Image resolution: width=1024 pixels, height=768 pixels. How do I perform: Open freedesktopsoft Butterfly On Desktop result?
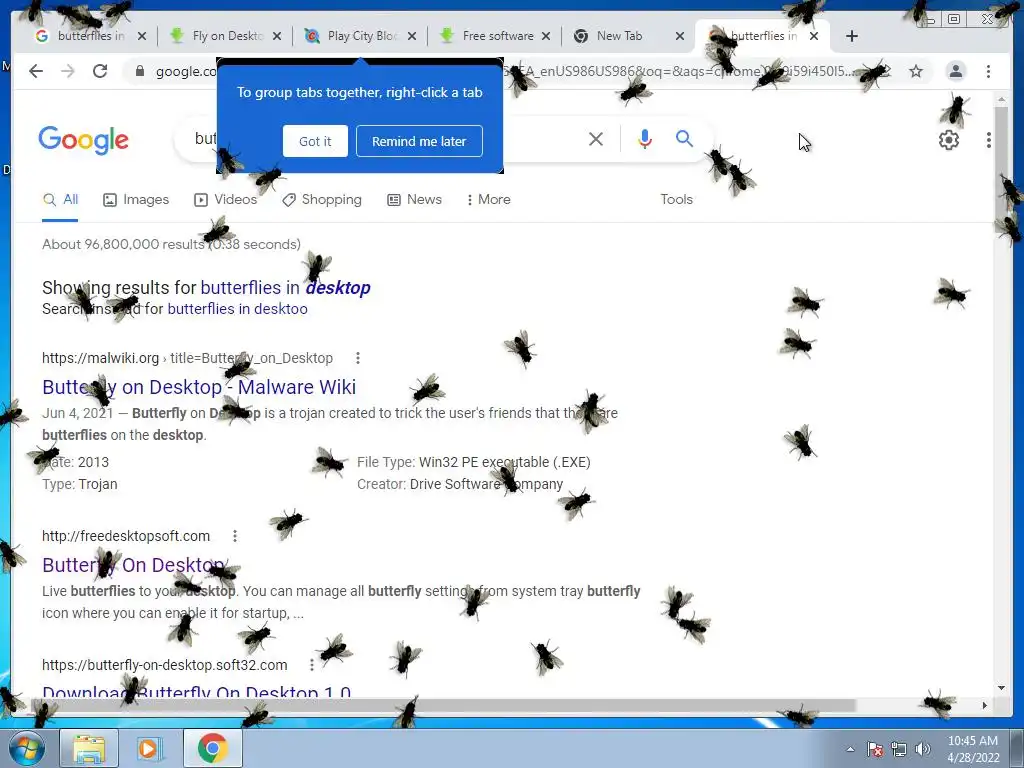point(133,565)
